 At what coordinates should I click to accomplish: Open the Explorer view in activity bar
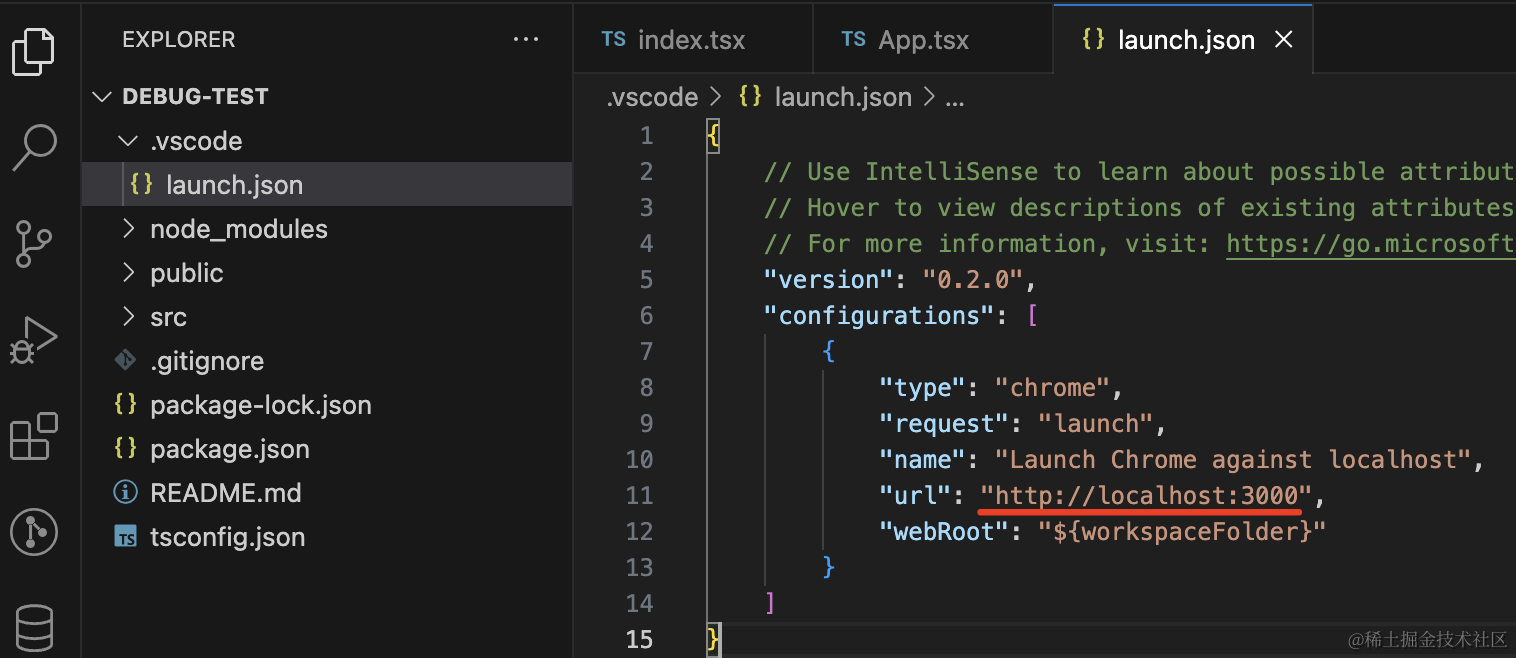click(33, 52)
